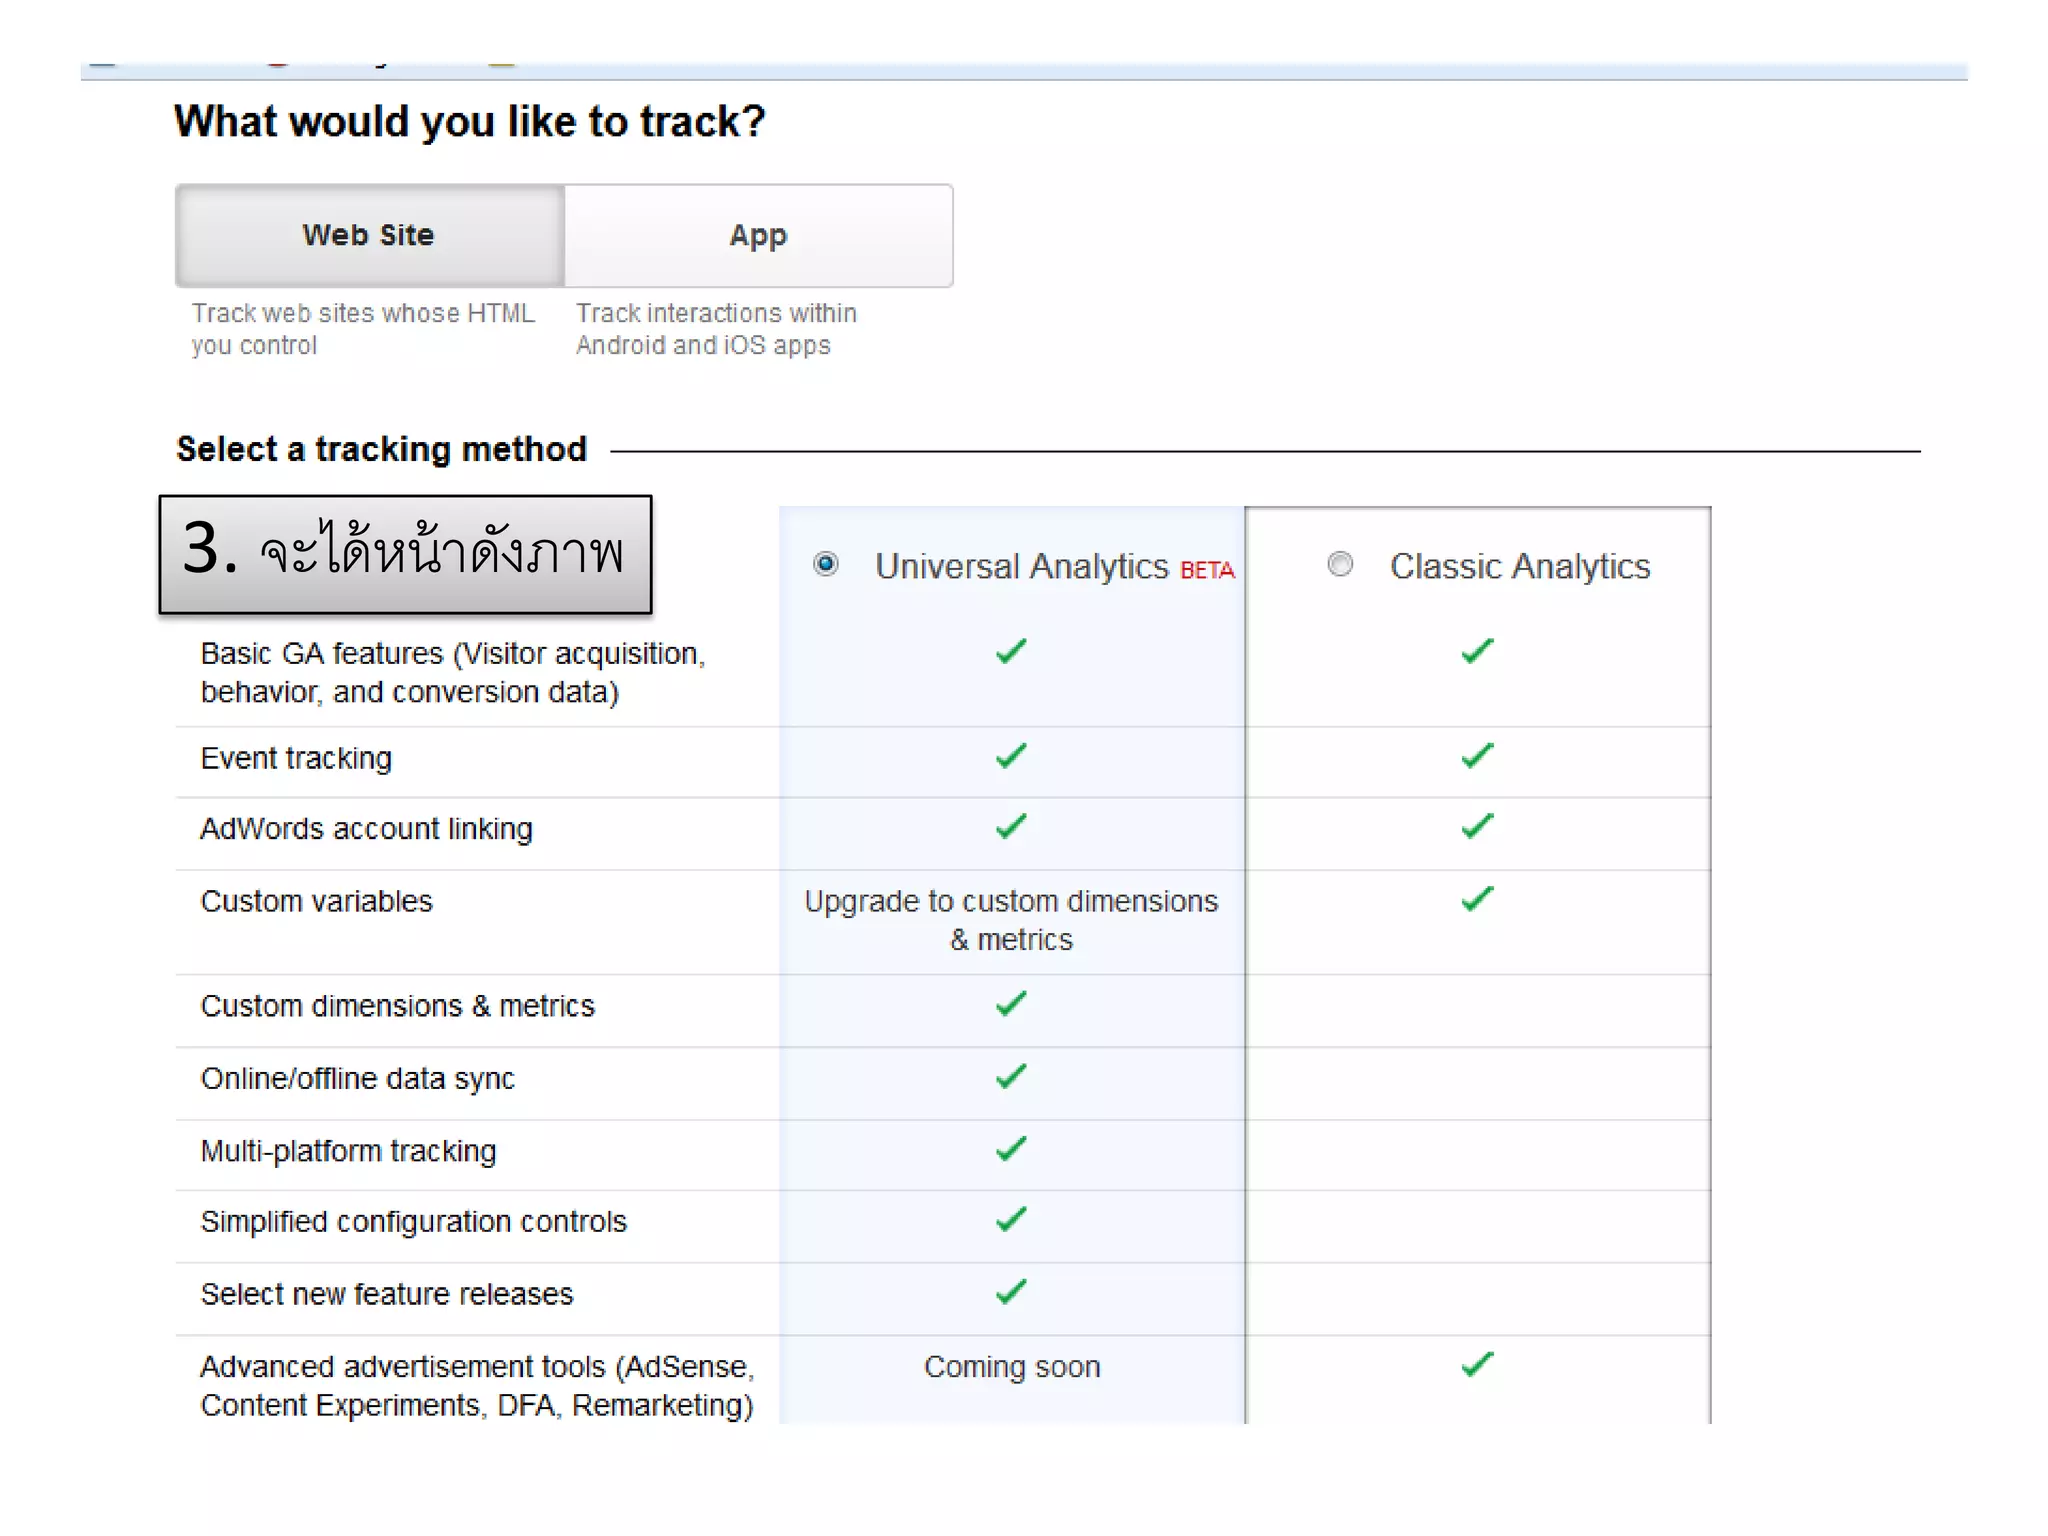Click Universal checkmark for Multi-platform tracking
This screenshot has width=2048, height=1536.
[1011, 1148]
